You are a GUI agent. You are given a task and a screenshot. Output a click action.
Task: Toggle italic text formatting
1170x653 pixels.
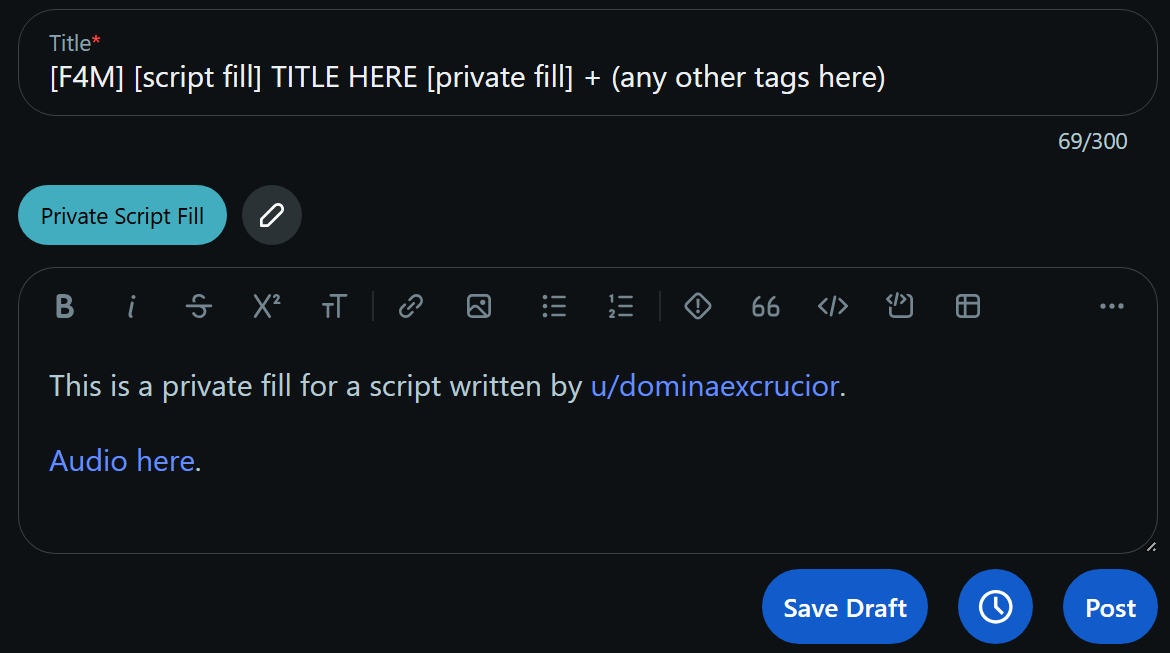131,307
